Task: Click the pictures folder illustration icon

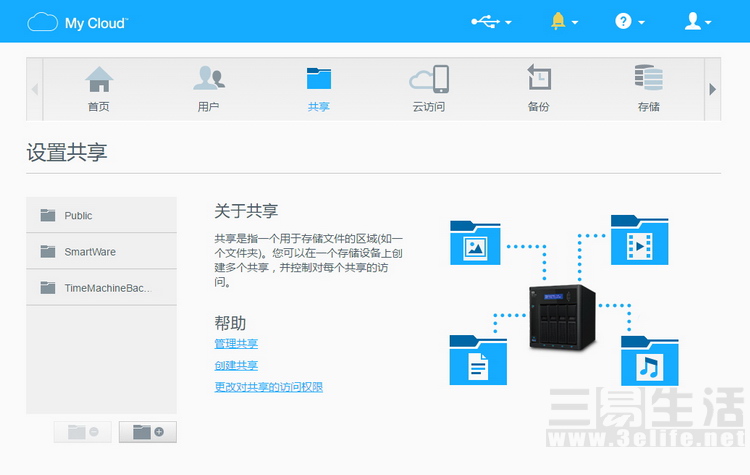Action: point(475,243)
